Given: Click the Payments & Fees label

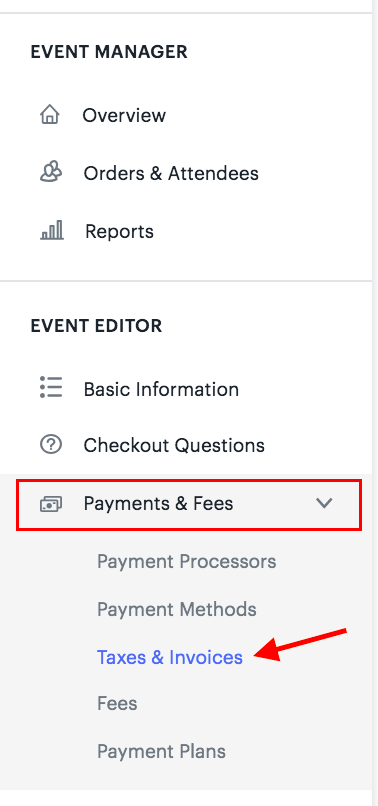Looking at the screenshot, I should coord(158,504).
